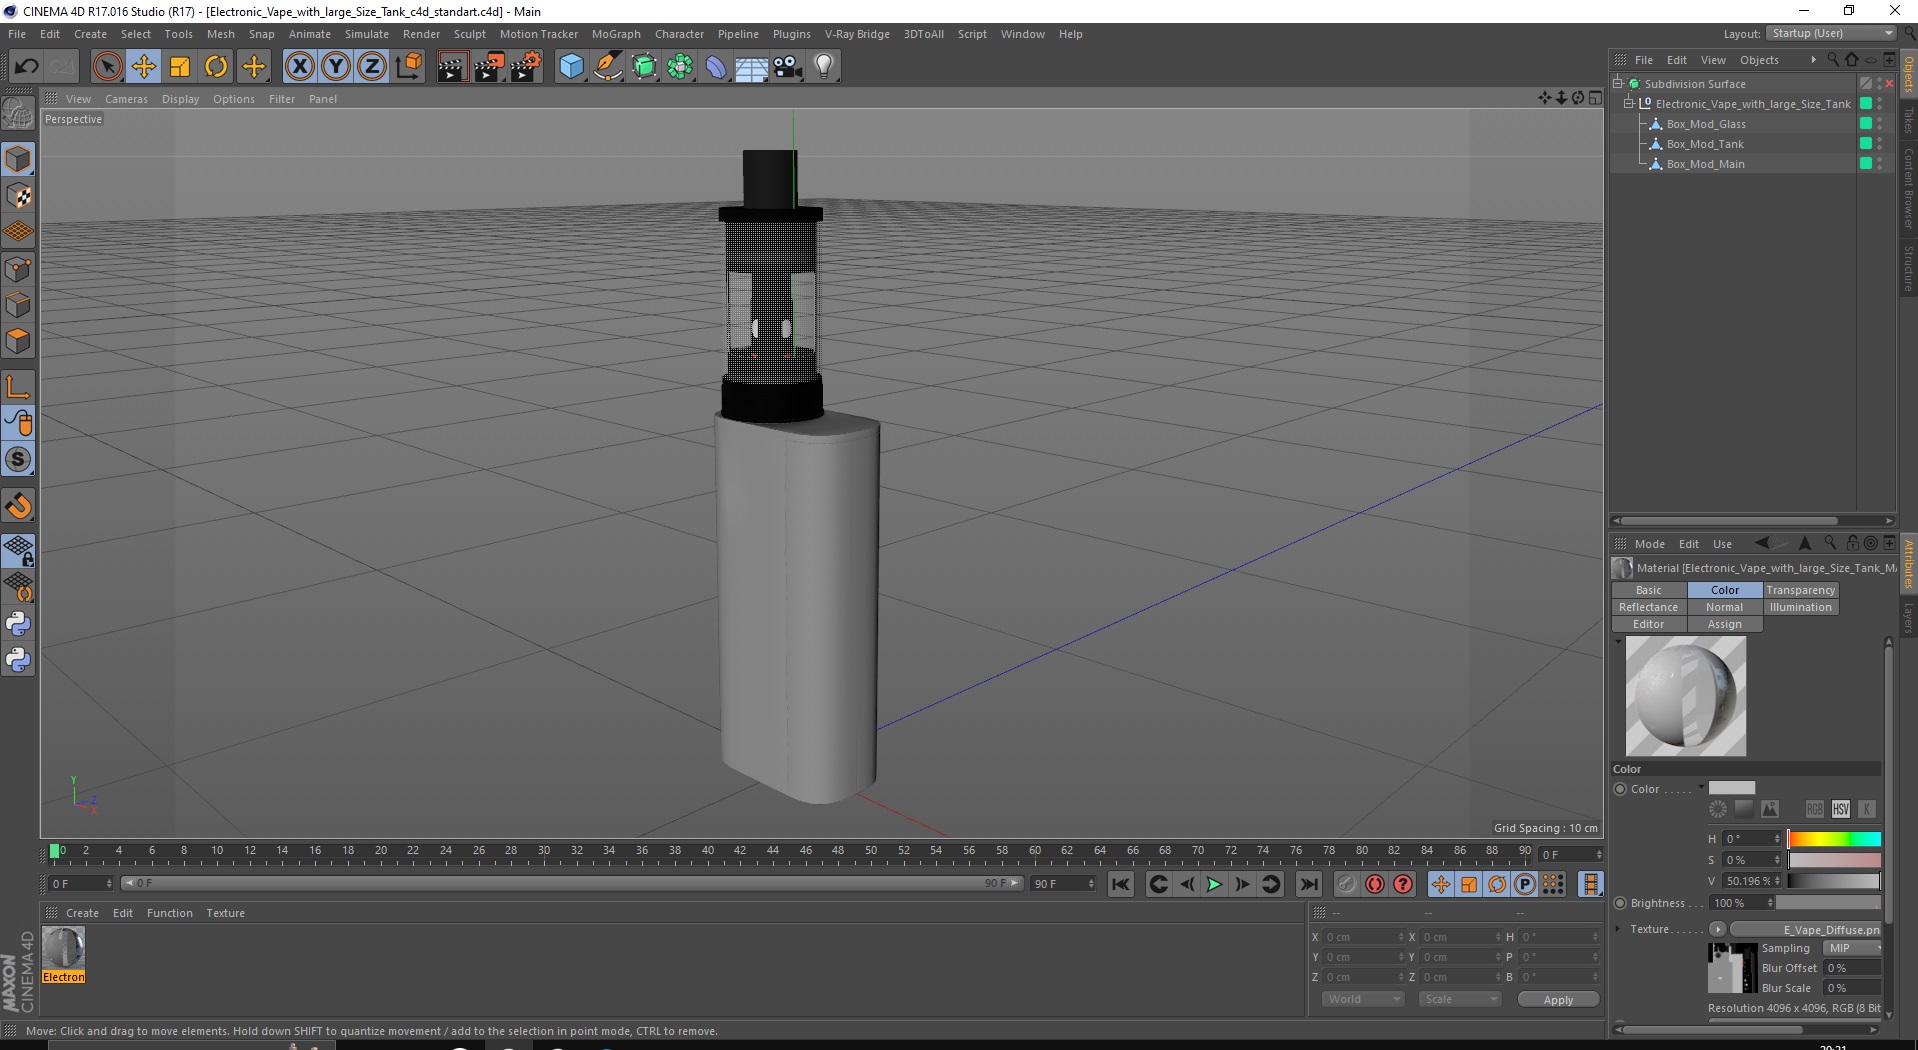Switch to Texture mode
Image resolution: width=1918 pixels, height=1050 pixels.
tap(18, 196)
